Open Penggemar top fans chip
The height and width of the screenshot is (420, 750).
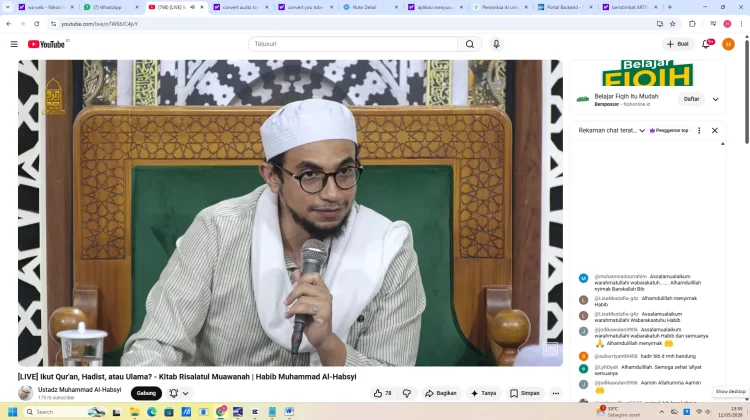tap(669, 131)
